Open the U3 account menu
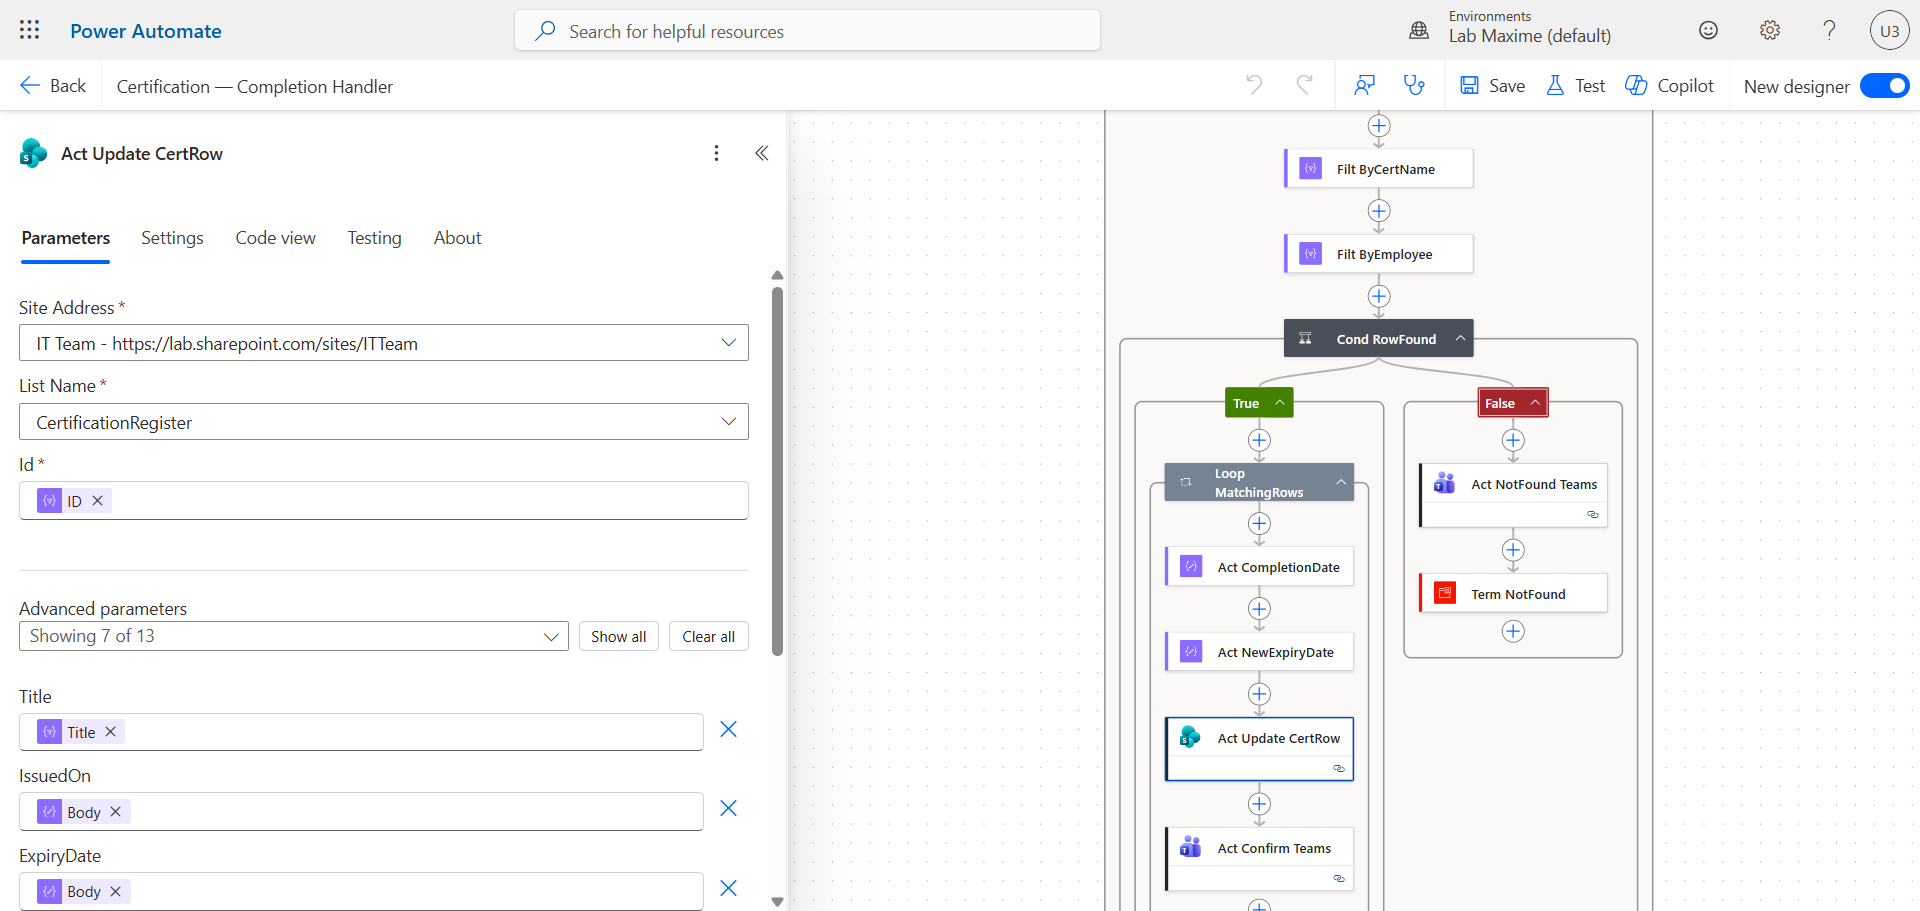 tap(1890, 30)
